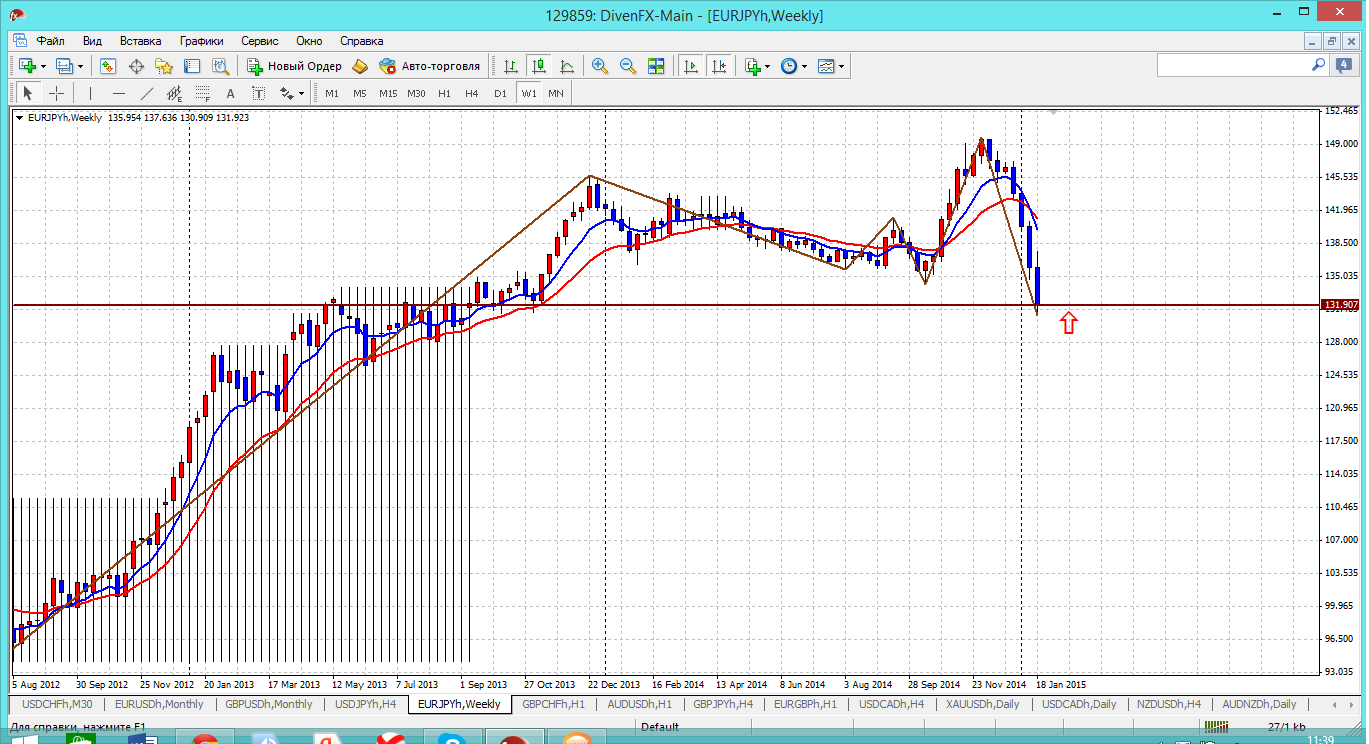Toggle the Chart Shift button
This screenshot has width=1369, height=744.
(718, 66)
